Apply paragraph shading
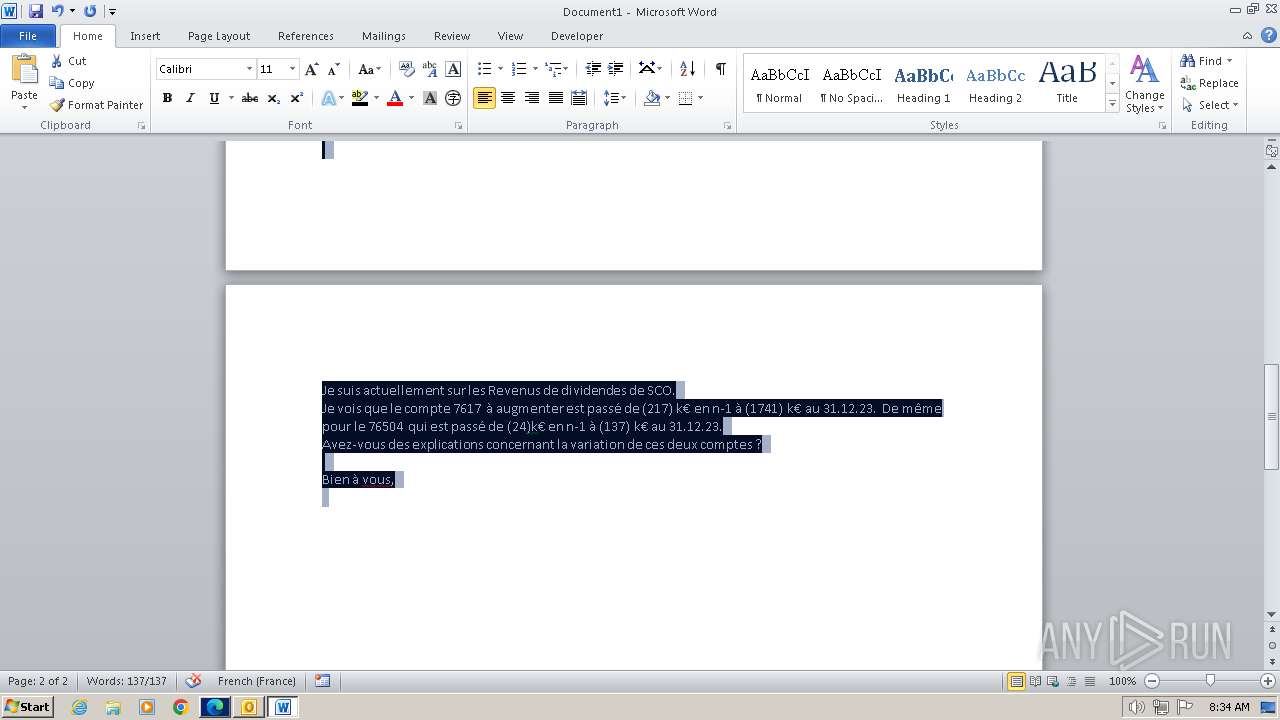 [652, 98]
